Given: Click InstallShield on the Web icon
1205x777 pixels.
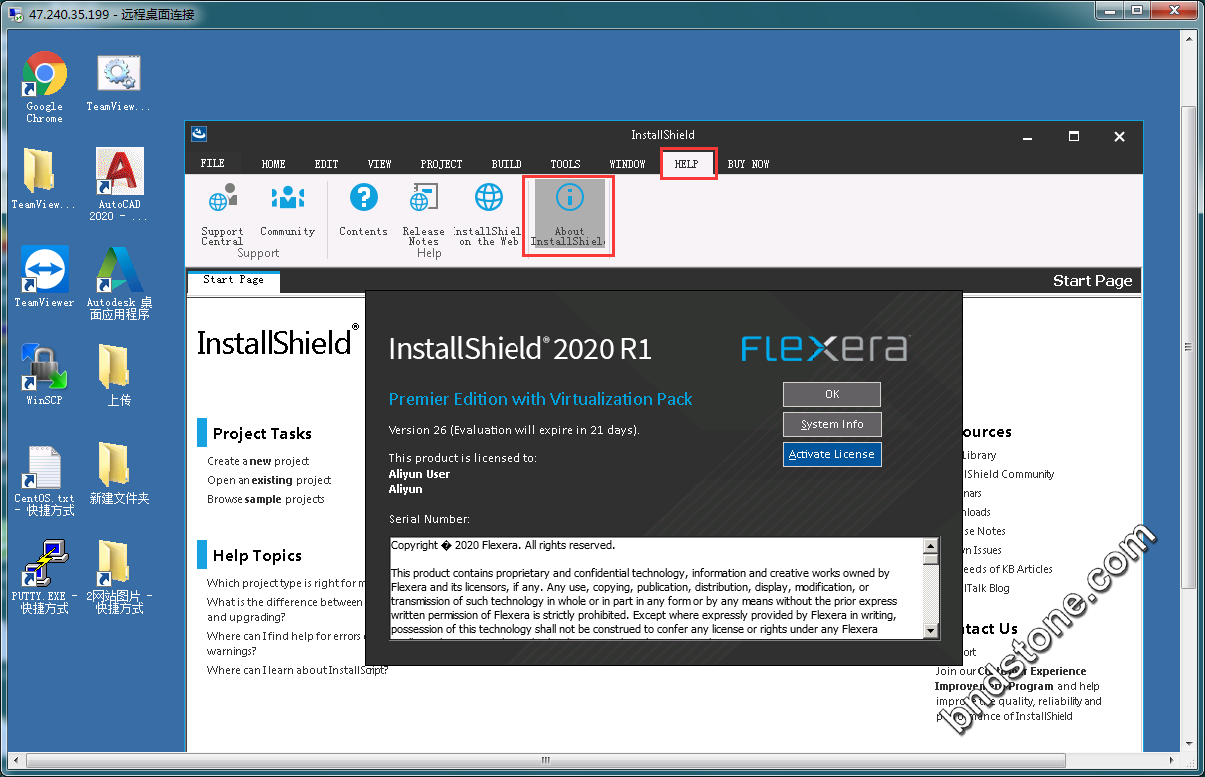Looking at the screenshot, I should coord(488,212).
